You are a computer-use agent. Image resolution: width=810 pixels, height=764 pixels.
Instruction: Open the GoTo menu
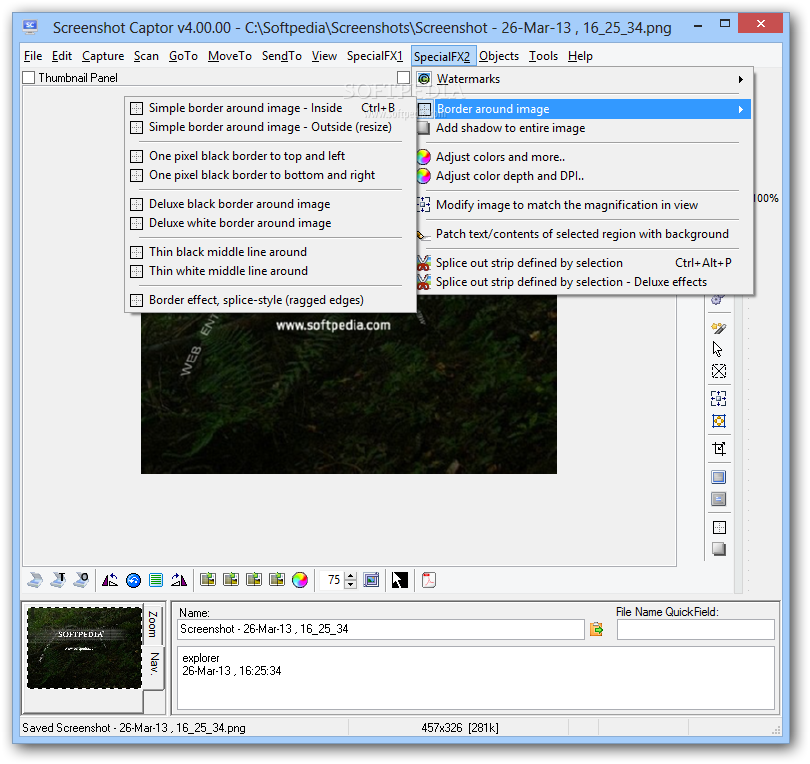183,56
